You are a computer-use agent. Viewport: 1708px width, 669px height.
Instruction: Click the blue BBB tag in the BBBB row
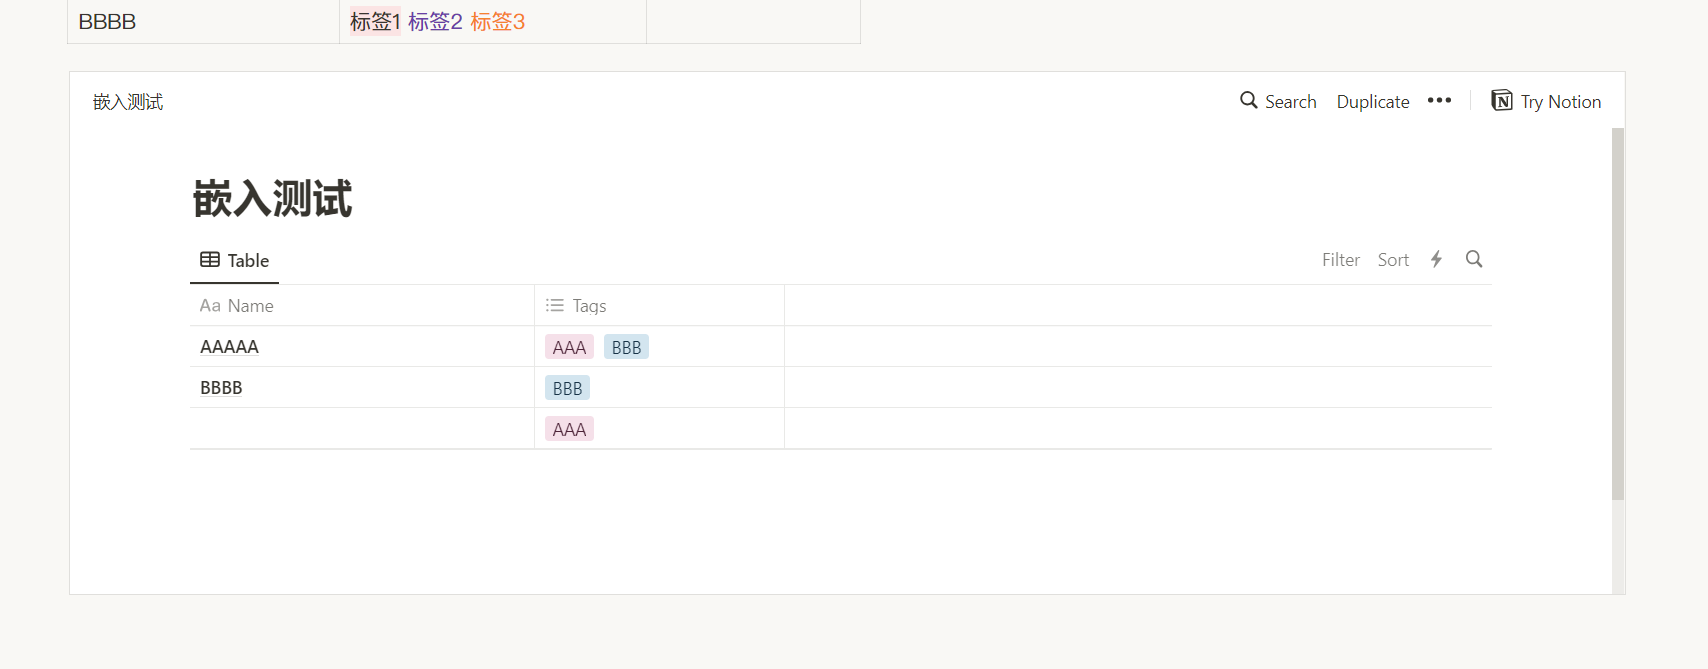pyautogui.click(x=567, y=388)
